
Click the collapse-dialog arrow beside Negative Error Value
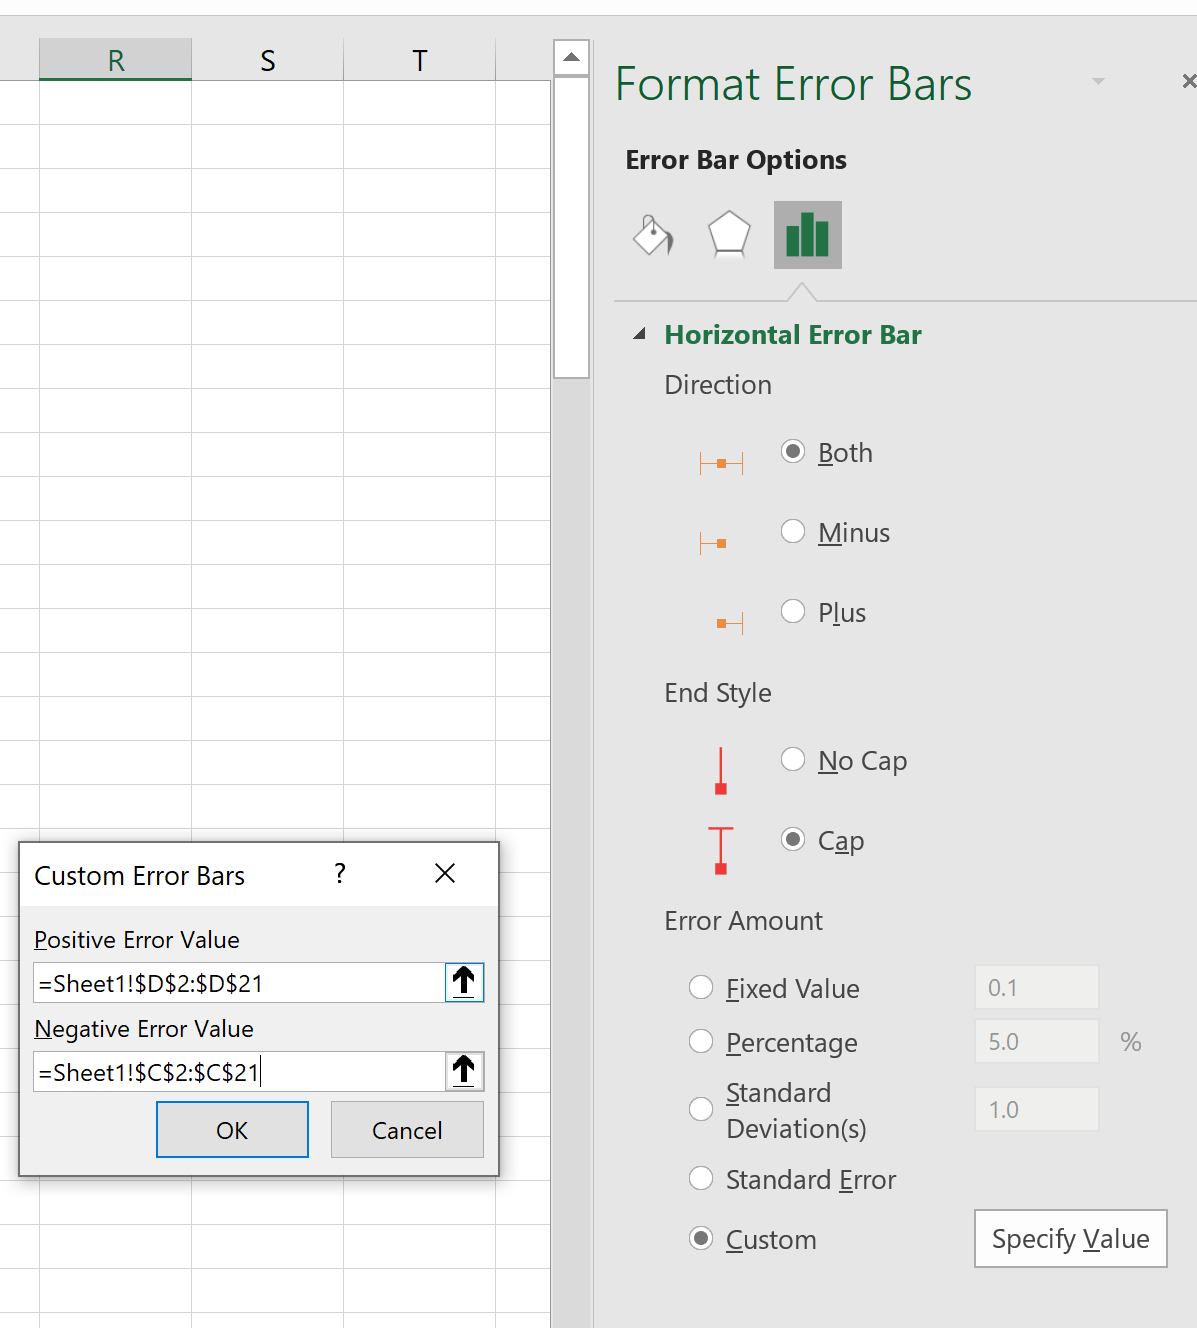(x=464, y=1071)
